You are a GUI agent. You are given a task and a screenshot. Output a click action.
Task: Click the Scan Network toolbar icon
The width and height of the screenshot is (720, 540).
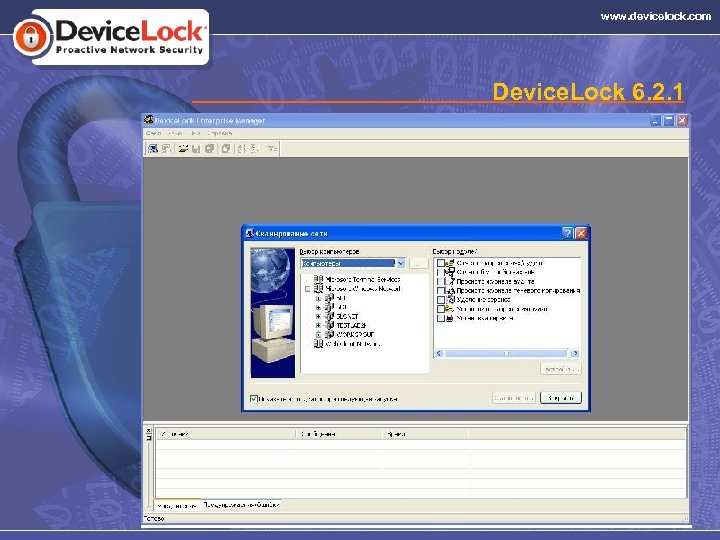(x=152, y=148)
